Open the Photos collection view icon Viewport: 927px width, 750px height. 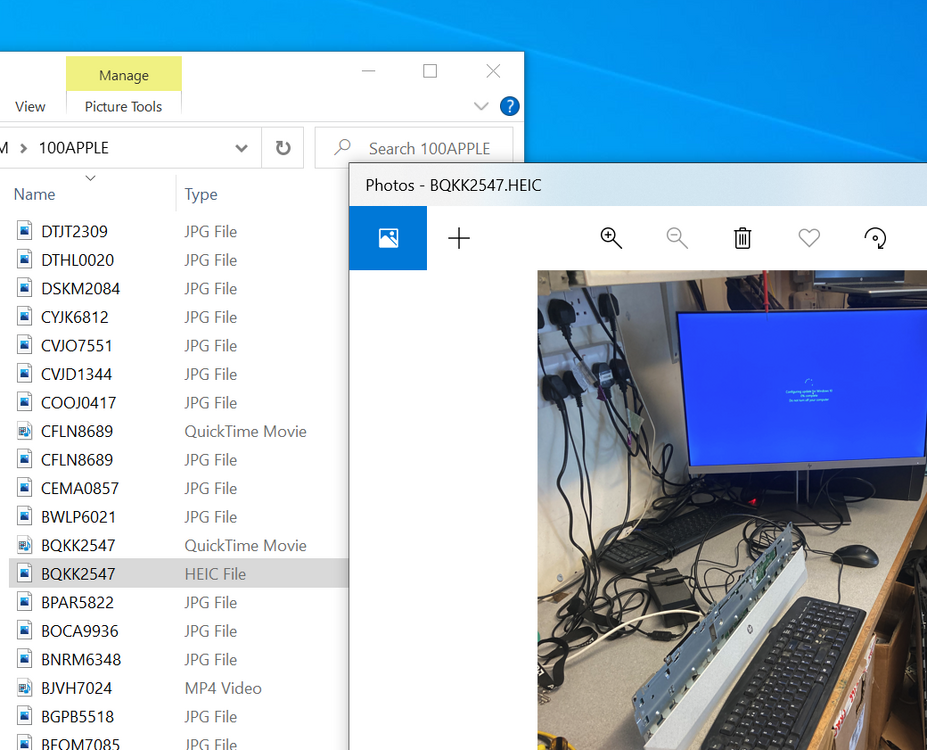pyautogui.click(x=388, y=238)
